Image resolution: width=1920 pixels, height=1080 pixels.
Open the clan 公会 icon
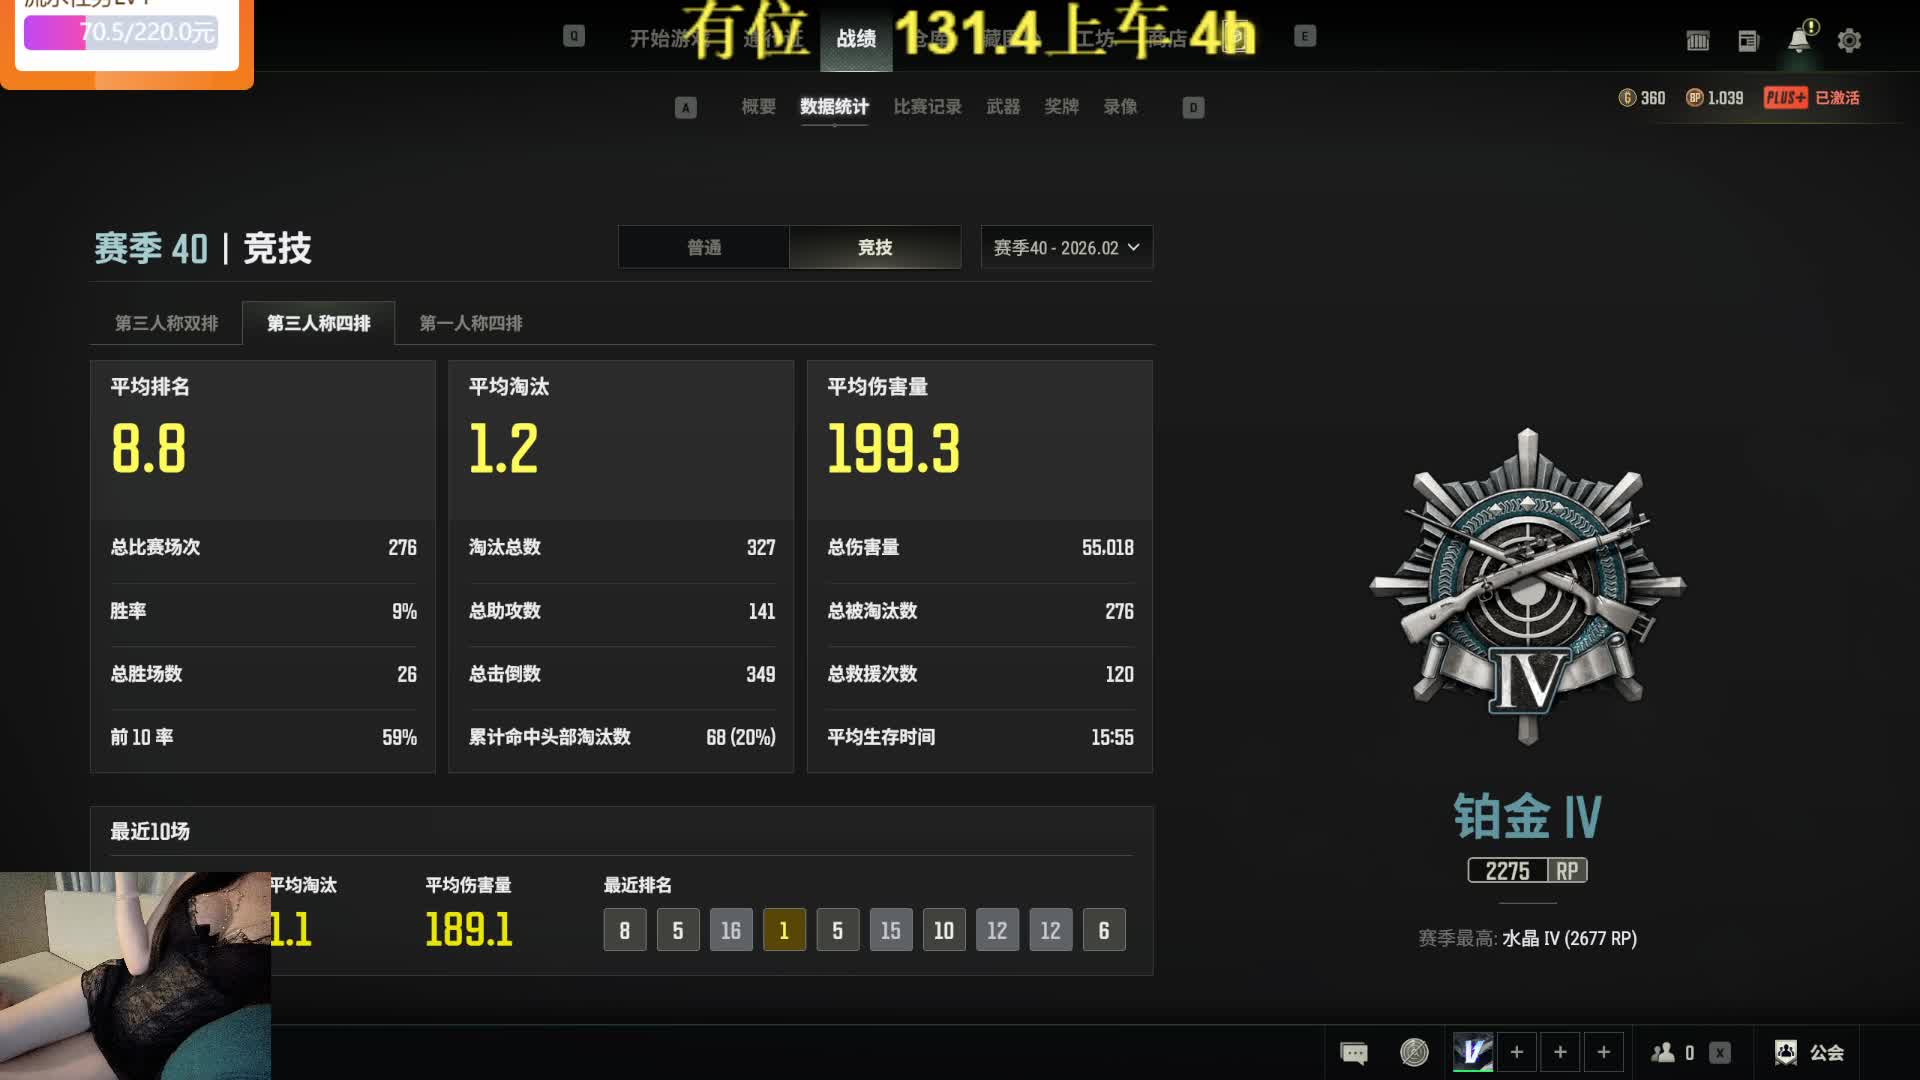click(x=1786, y=1052)
